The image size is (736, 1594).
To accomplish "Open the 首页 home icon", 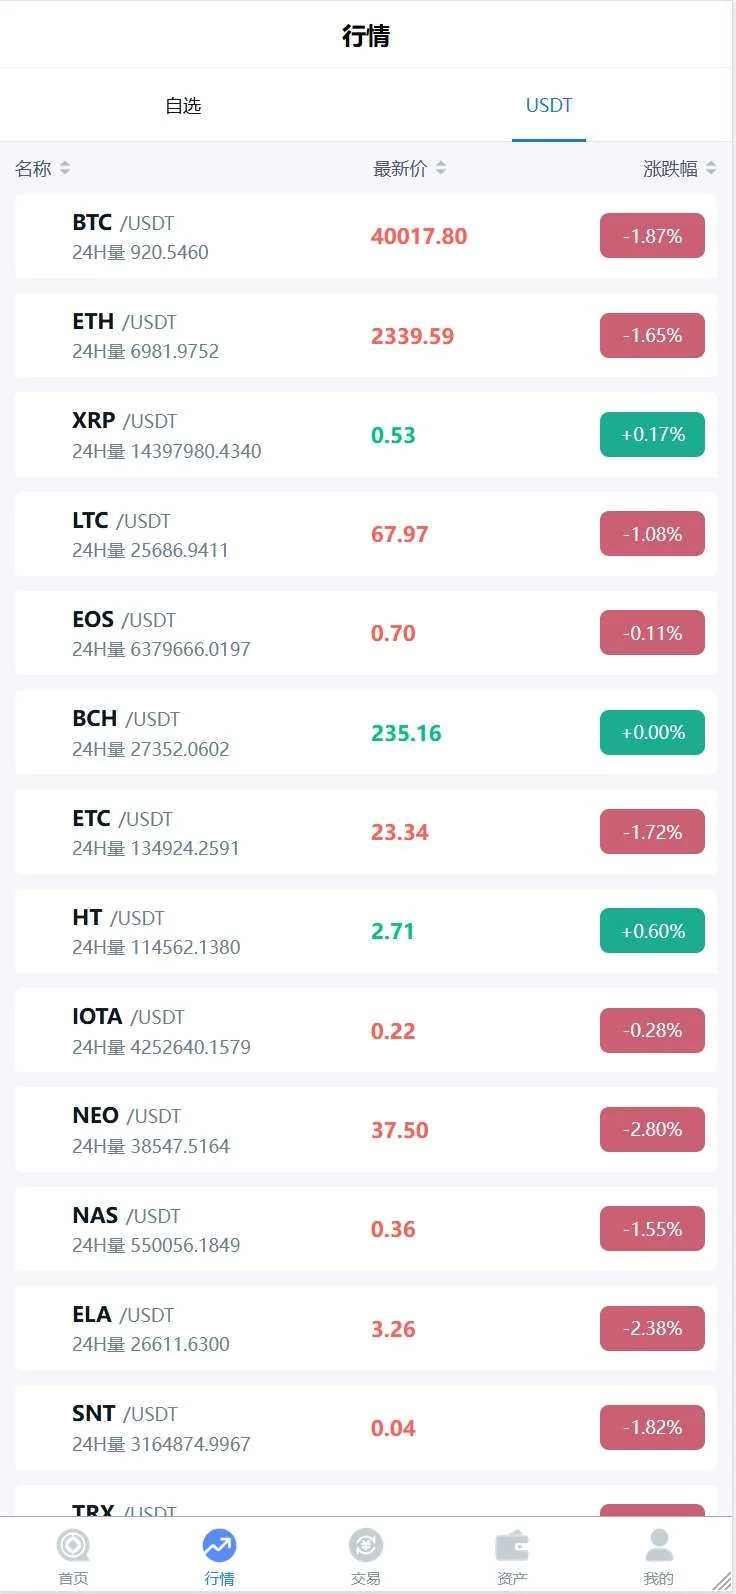I will click(x=73, y=1546).
